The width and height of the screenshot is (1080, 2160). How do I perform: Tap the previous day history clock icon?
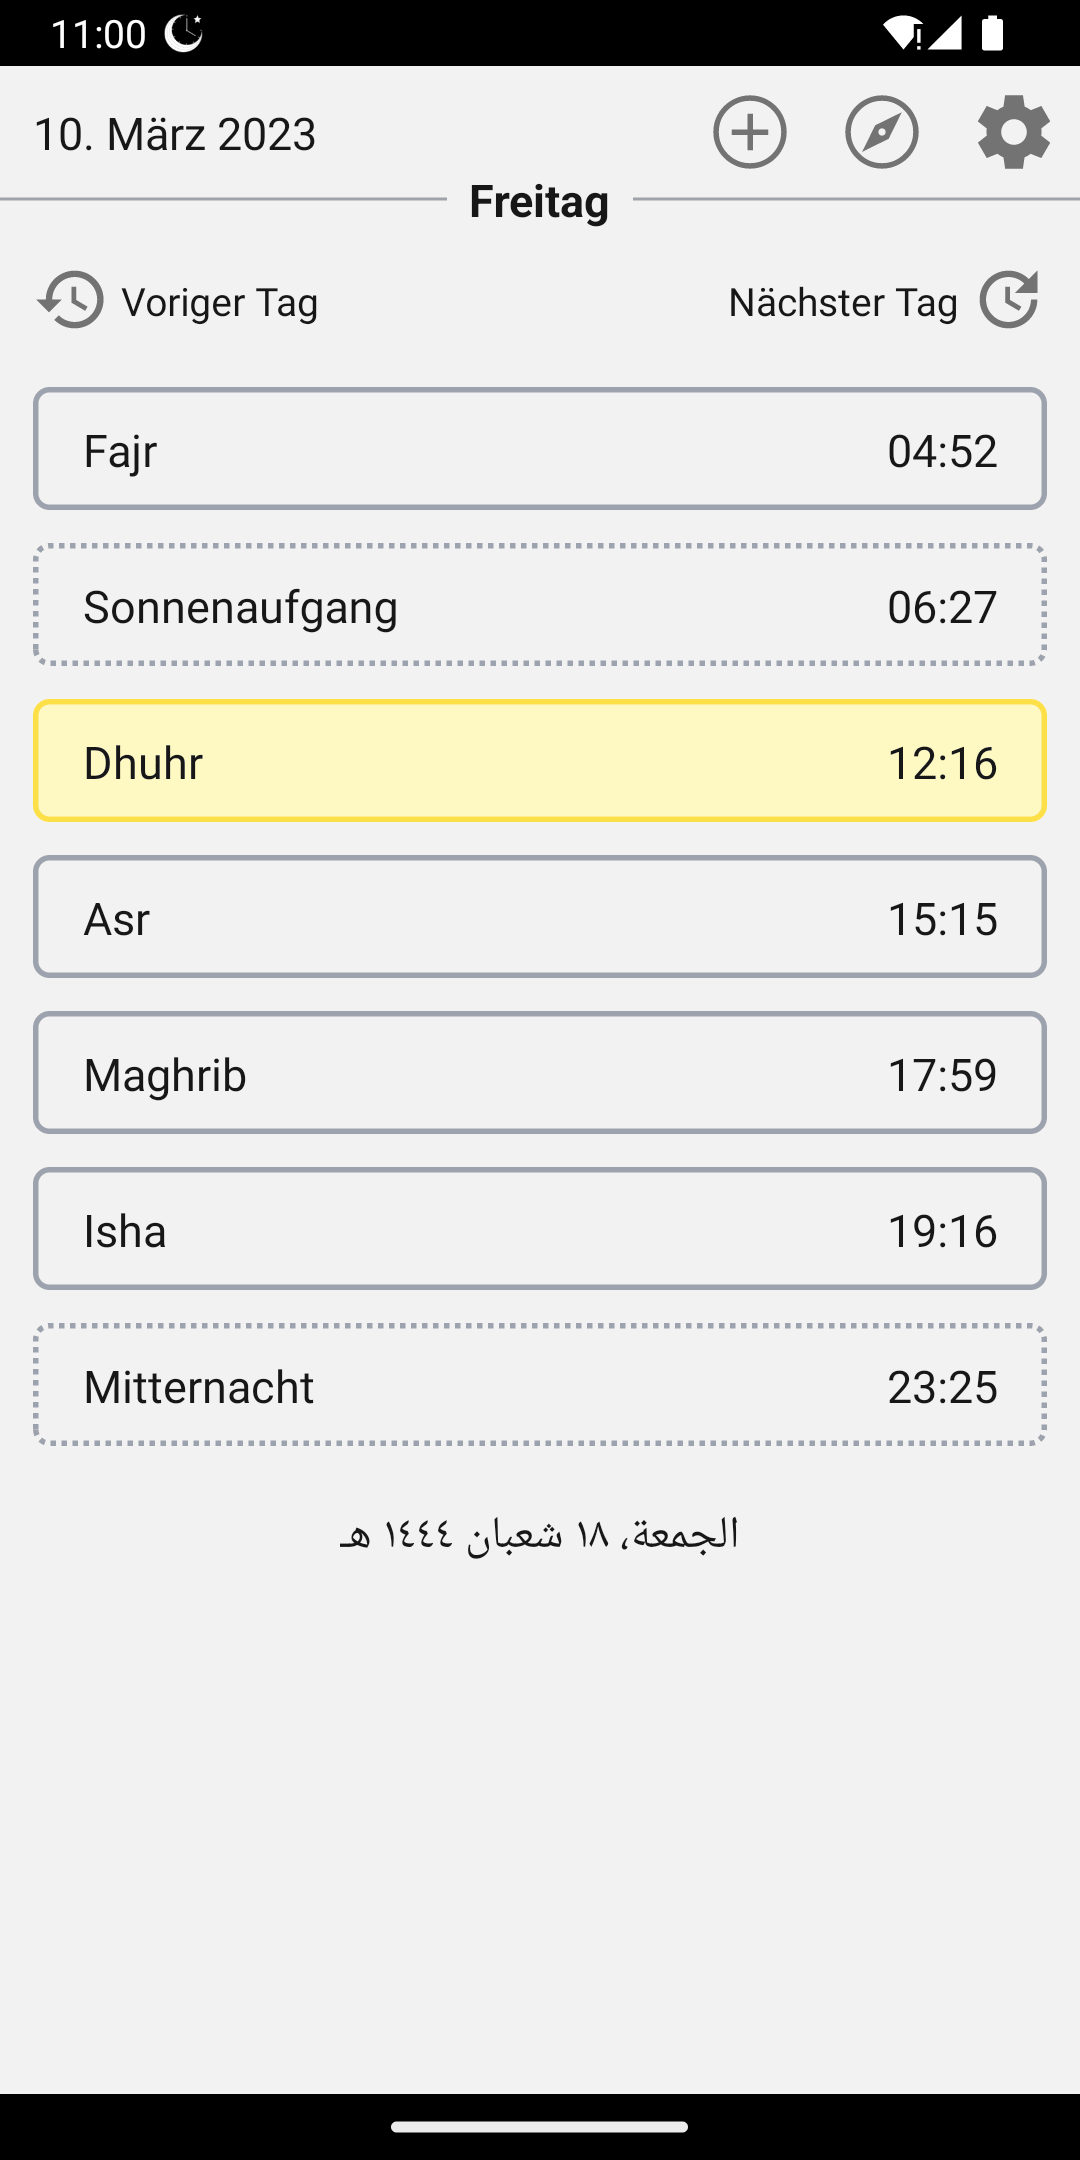(70, 300)
